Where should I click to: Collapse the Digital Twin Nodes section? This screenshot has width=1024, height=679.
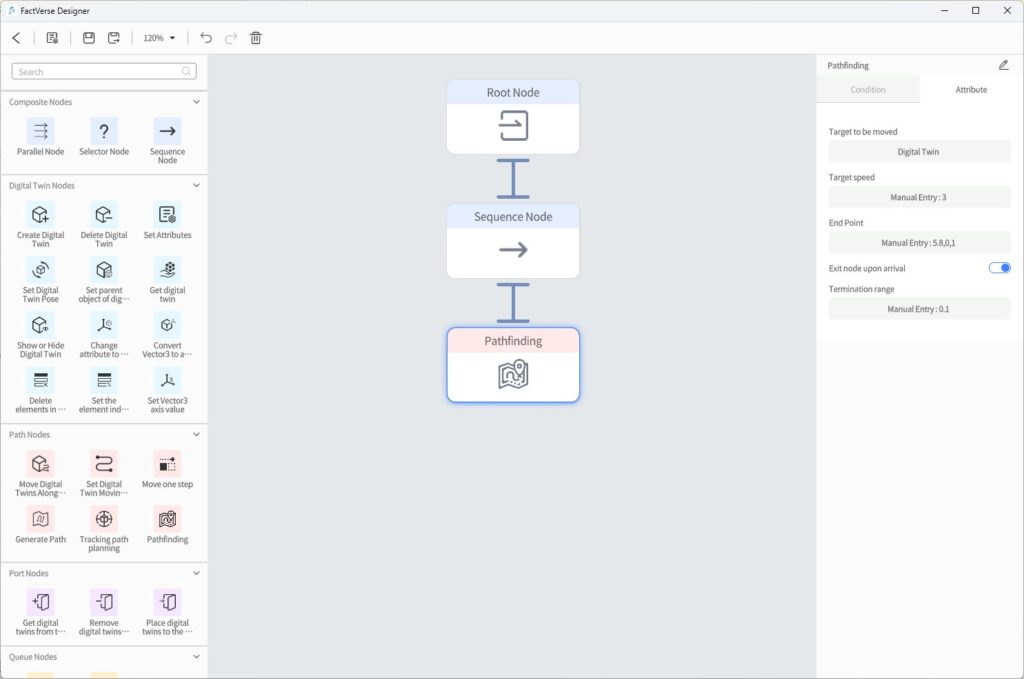196,185
